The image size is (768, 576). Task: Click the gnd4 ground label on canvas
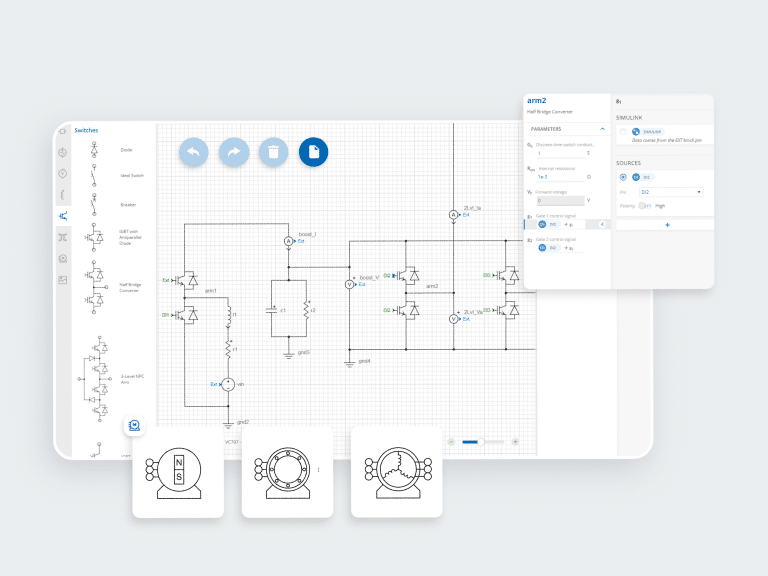(364, 361)
